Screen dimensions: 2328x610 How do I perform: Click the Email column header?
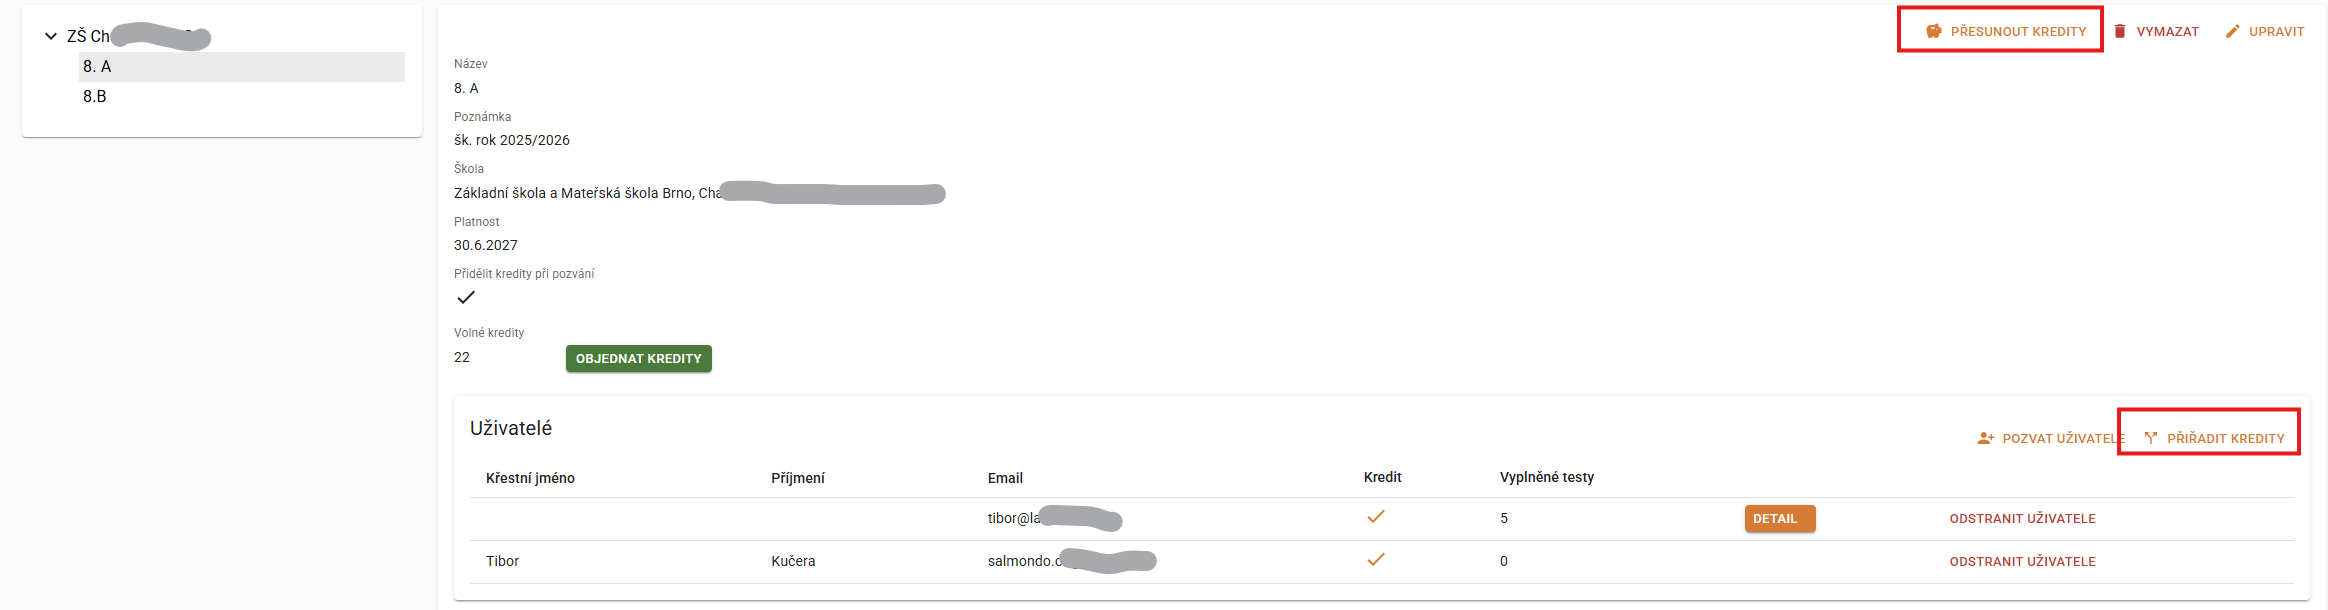(x=1005, y=478)
